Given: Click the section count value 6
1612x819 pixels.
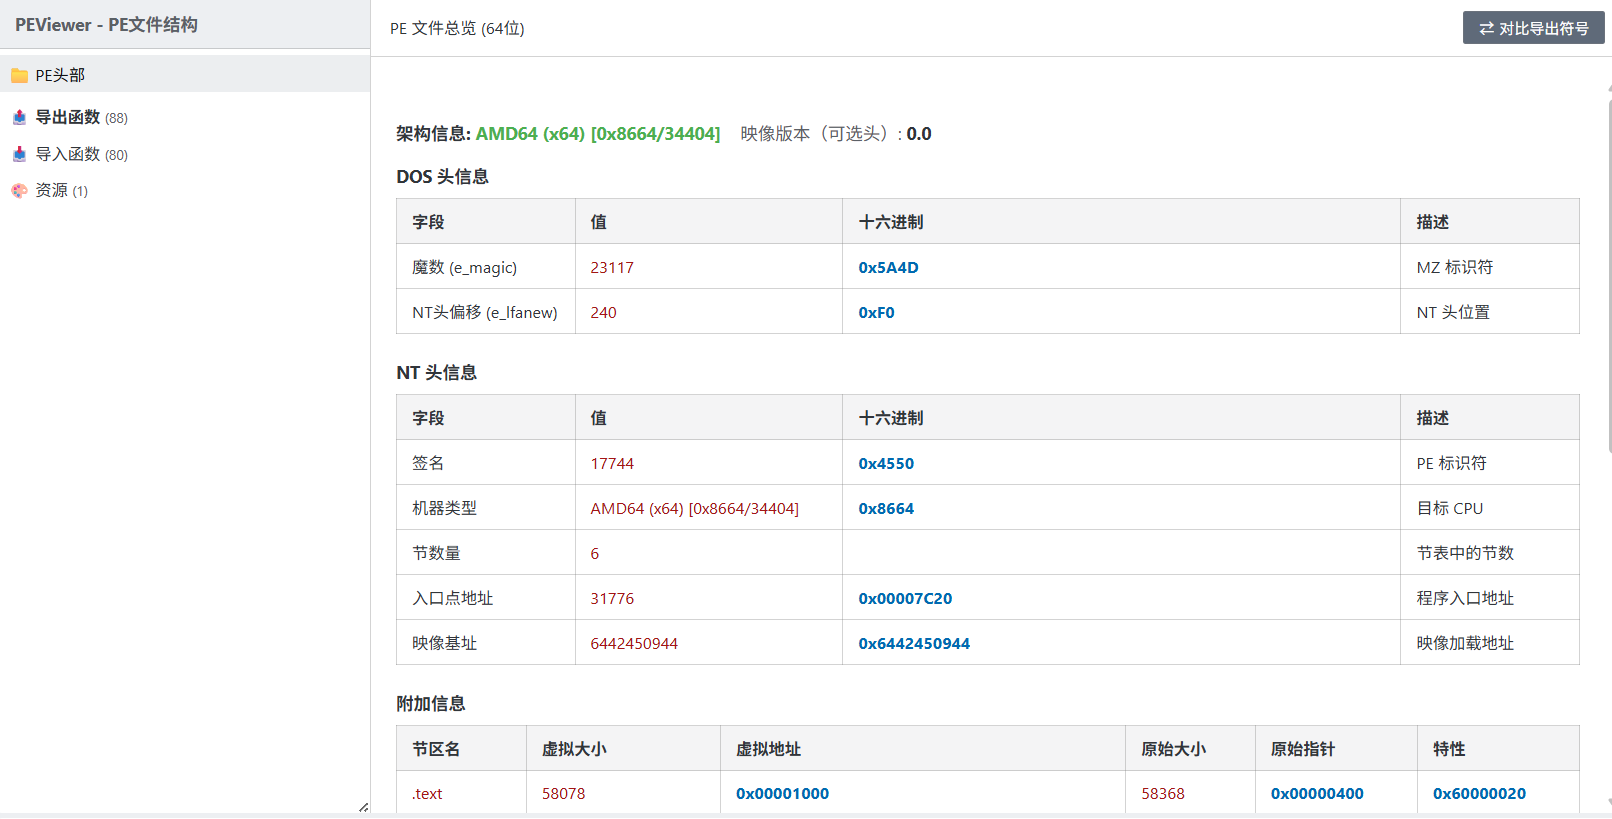Looking at the screenshot, I should coord(595,553).
